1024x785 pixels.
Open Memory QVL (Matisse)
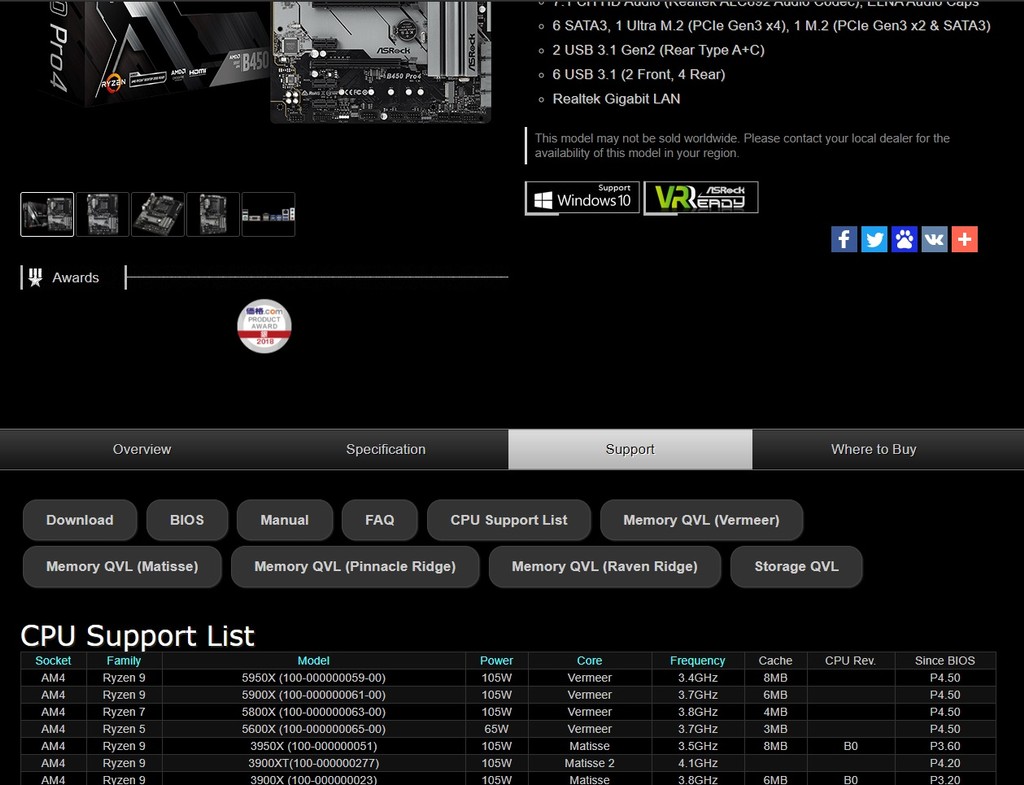point(122,567)
